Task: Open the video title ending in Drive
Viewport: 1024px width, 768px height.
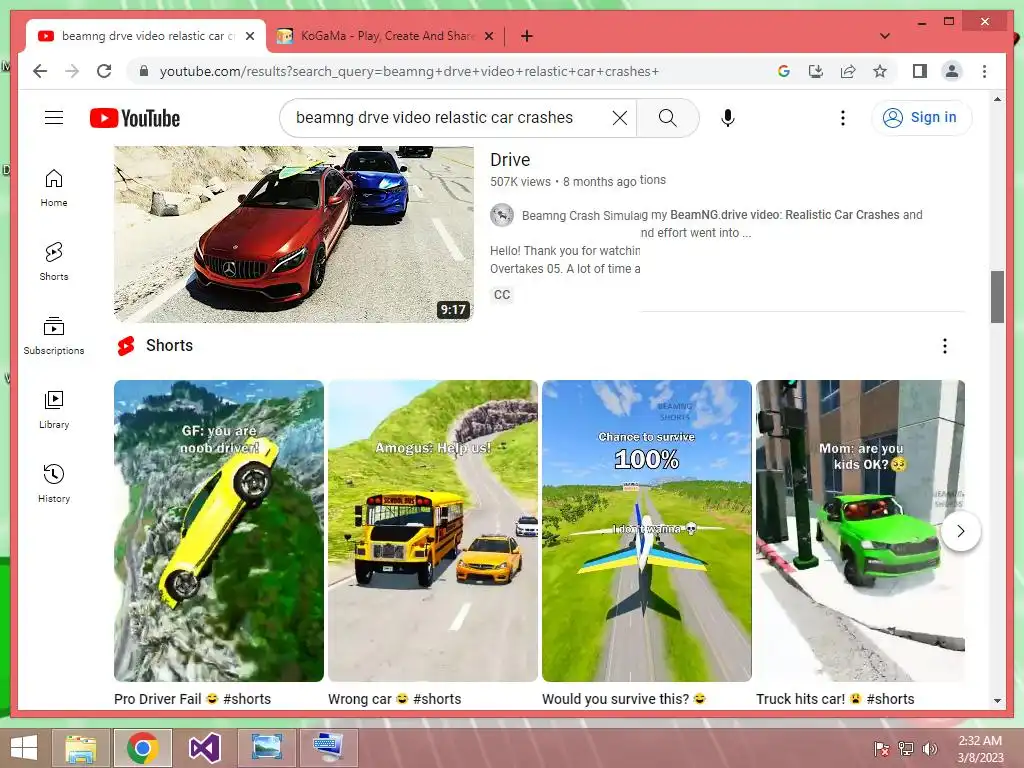Action: click(510, 159)
